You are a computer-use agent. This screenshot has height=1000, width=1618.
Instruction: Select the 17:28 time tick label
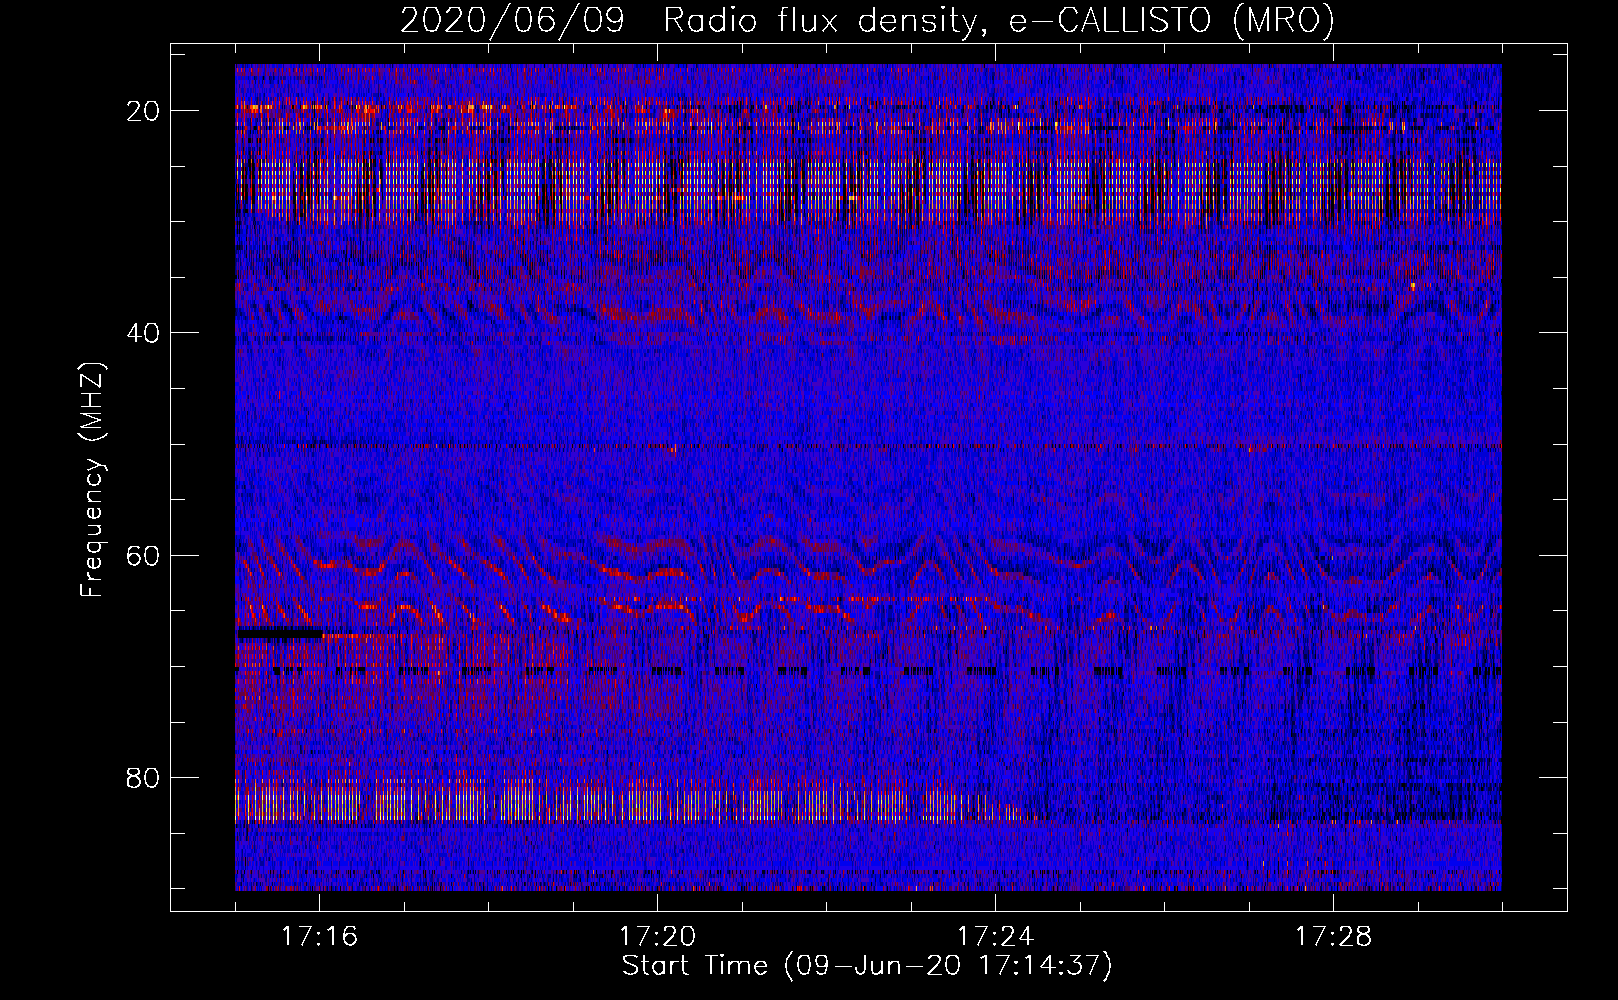(1334, 936)
